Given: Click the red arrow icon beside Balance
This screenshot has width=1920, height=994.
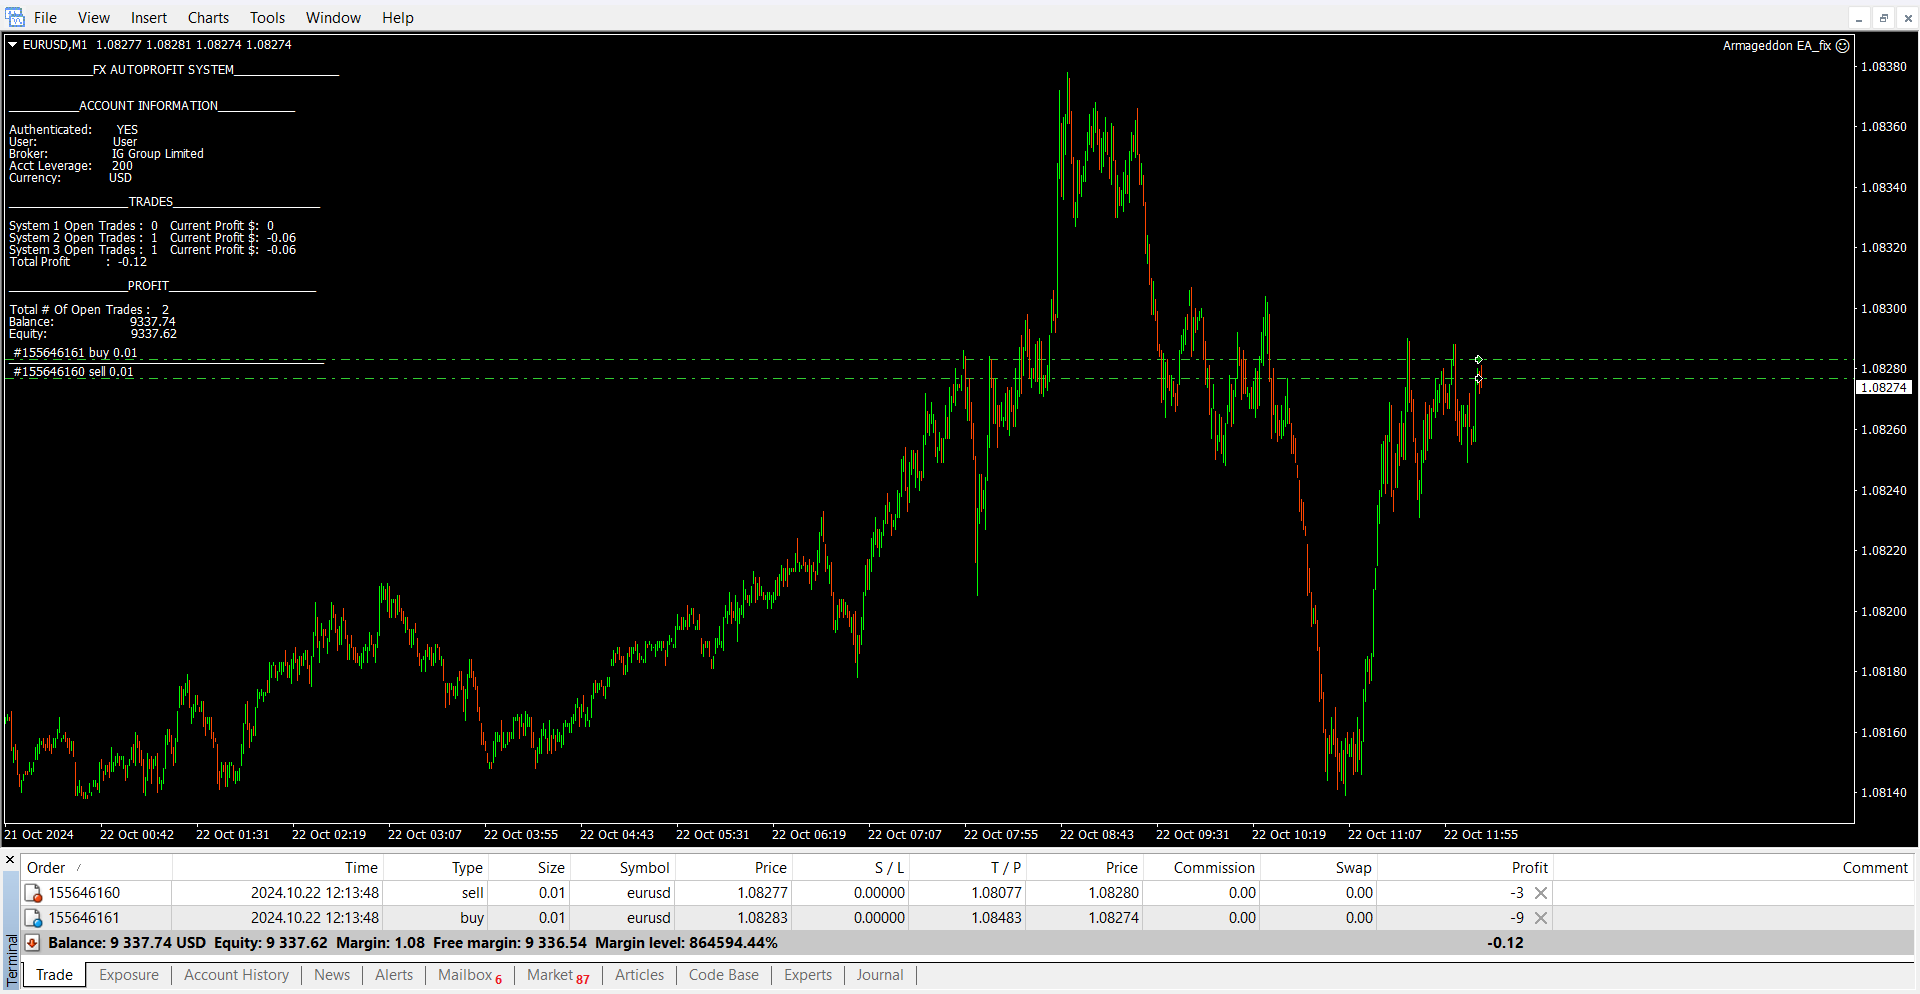Looking at the screenshot, I should [x=32, y=943].
